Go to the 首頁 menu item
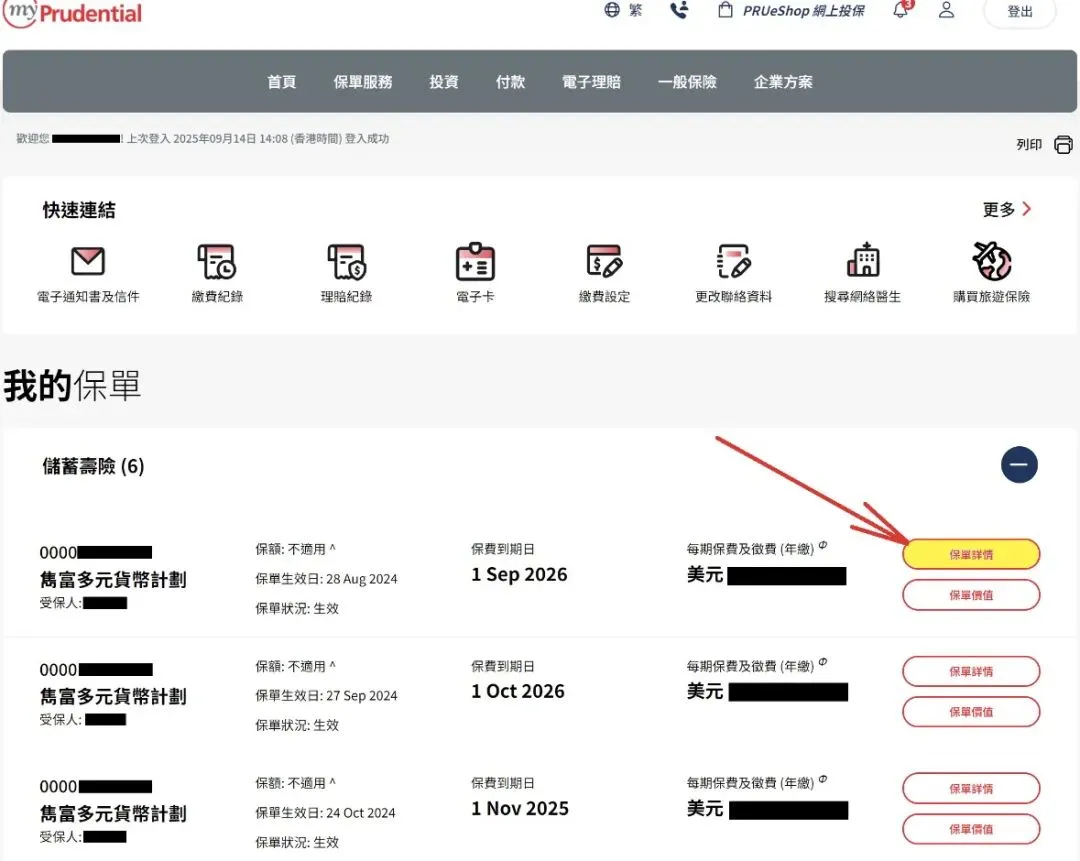The image size is (1080, 861). (x=282, y=82)
